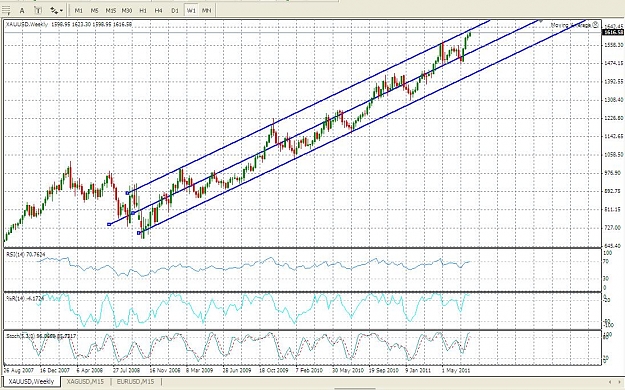Click the highlighted current price label 1616.58
The width and height of the screenshot is (625, 390).
click(613, 32)
